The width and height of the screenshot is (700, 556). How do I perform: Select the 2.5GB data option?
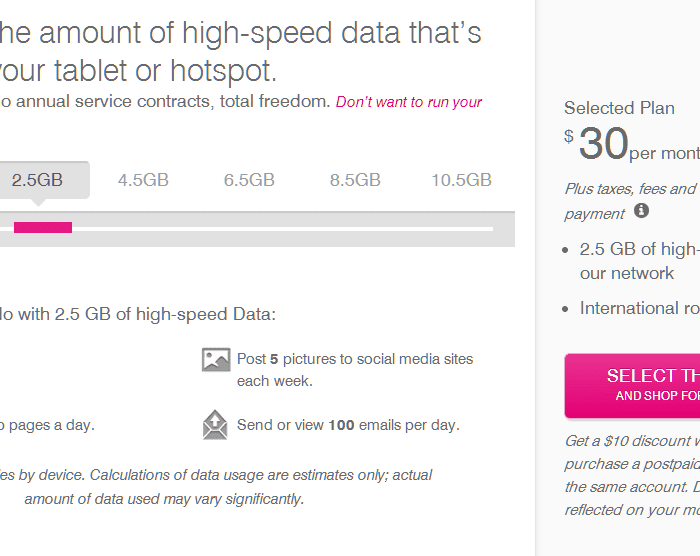pos(37,180)
